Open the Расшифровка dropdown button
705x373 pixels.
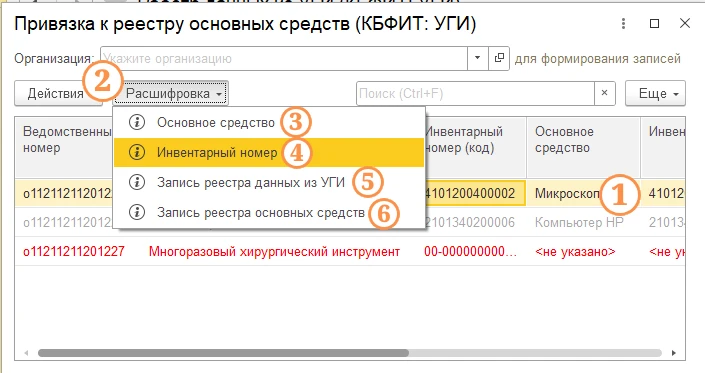171,93
